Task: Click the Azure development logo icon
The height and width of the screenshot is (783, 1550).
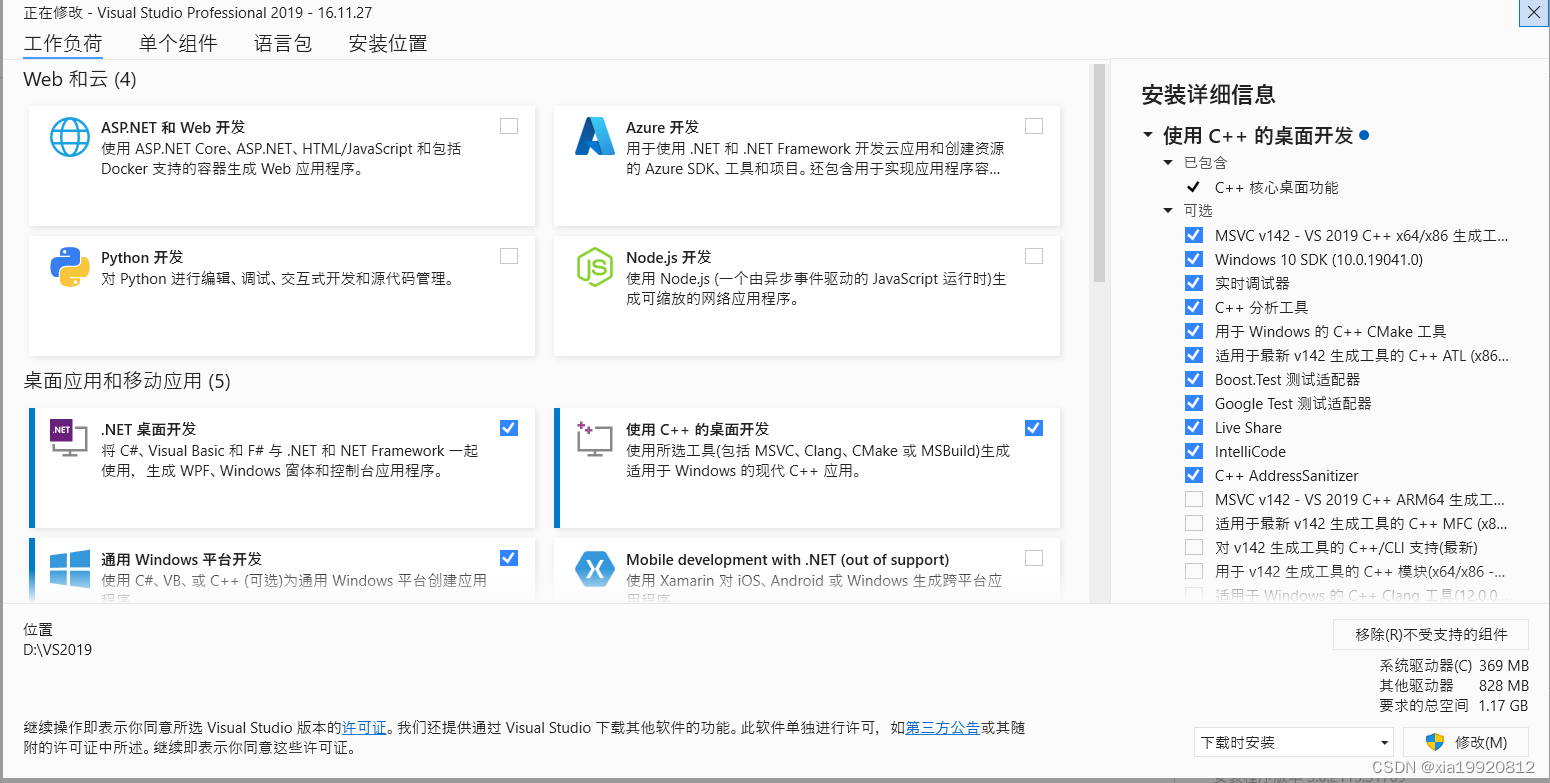Action: [x=595, y=137]
